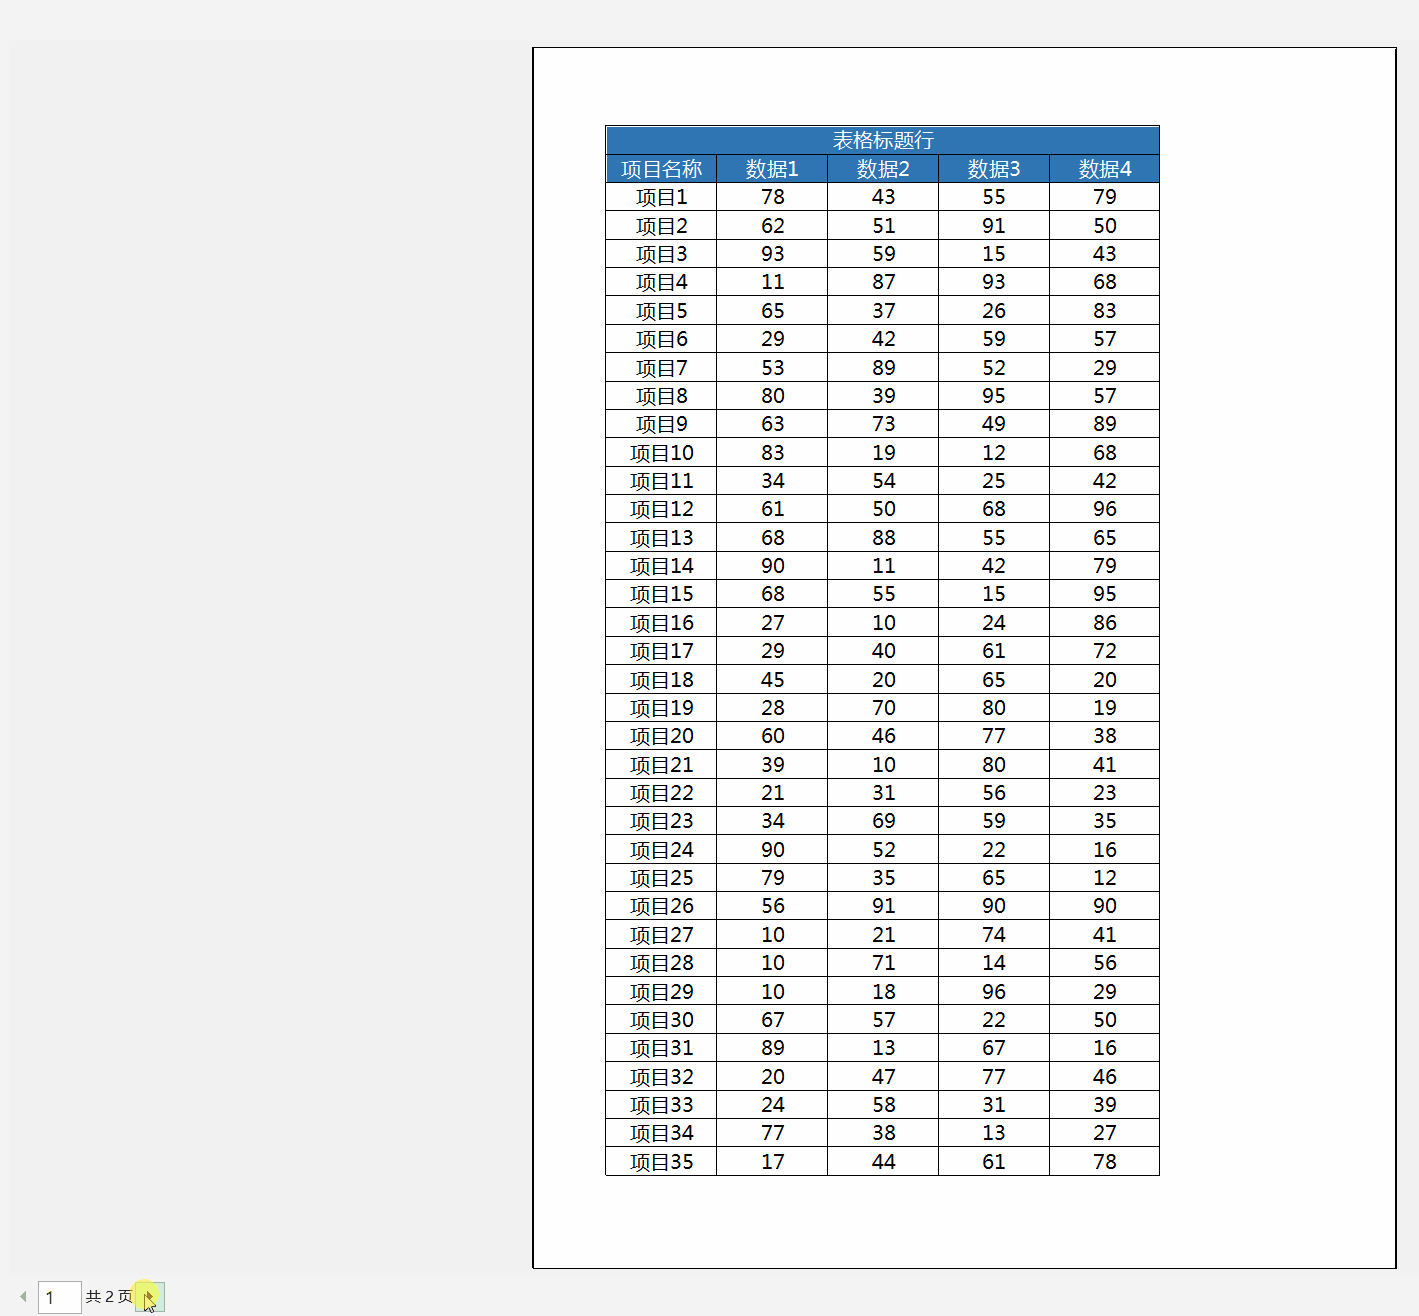Click the row label 项目33
The width and height of the screenshot is (1419, 1316).
click(662, 1105)
